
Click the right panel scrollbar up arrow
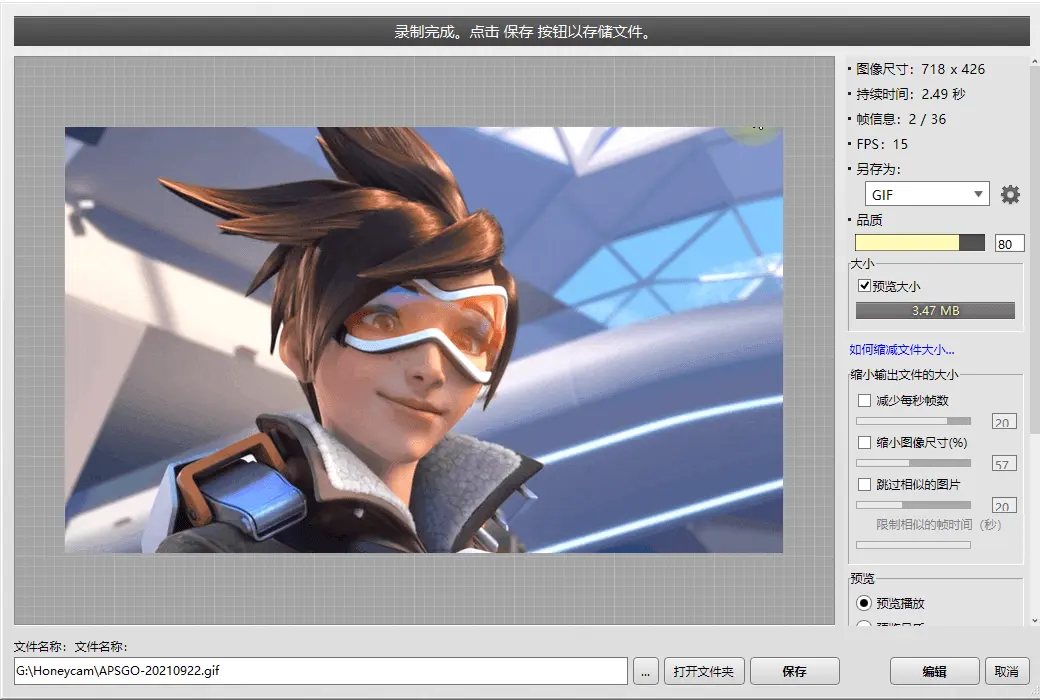[1035, 62]
